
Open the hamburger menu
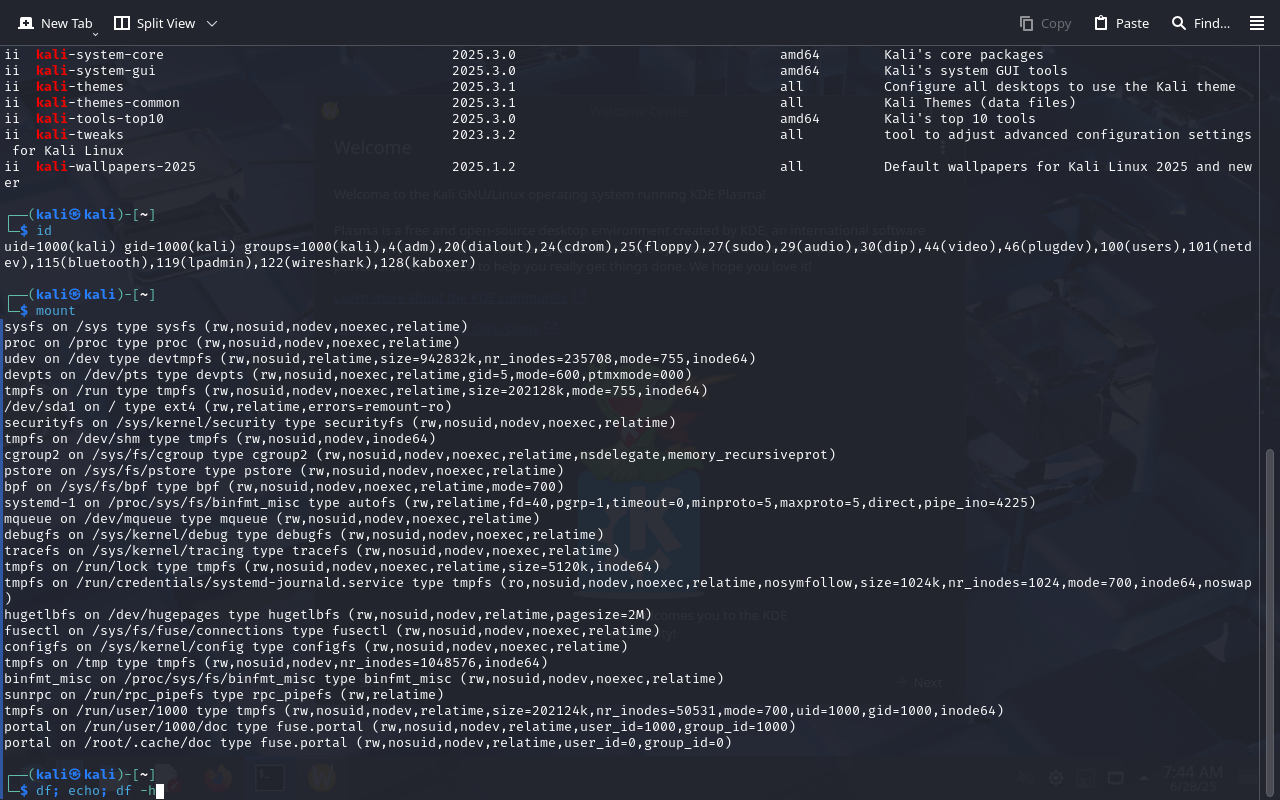[x=1257, y=23]
